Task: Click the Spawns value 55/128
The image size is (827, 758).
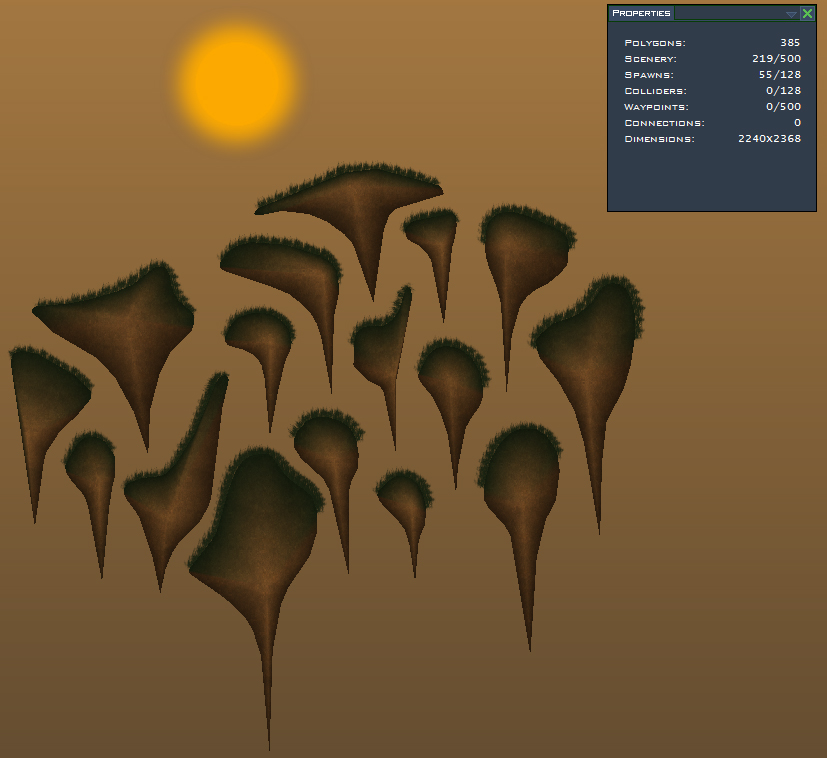Action: 781,75
